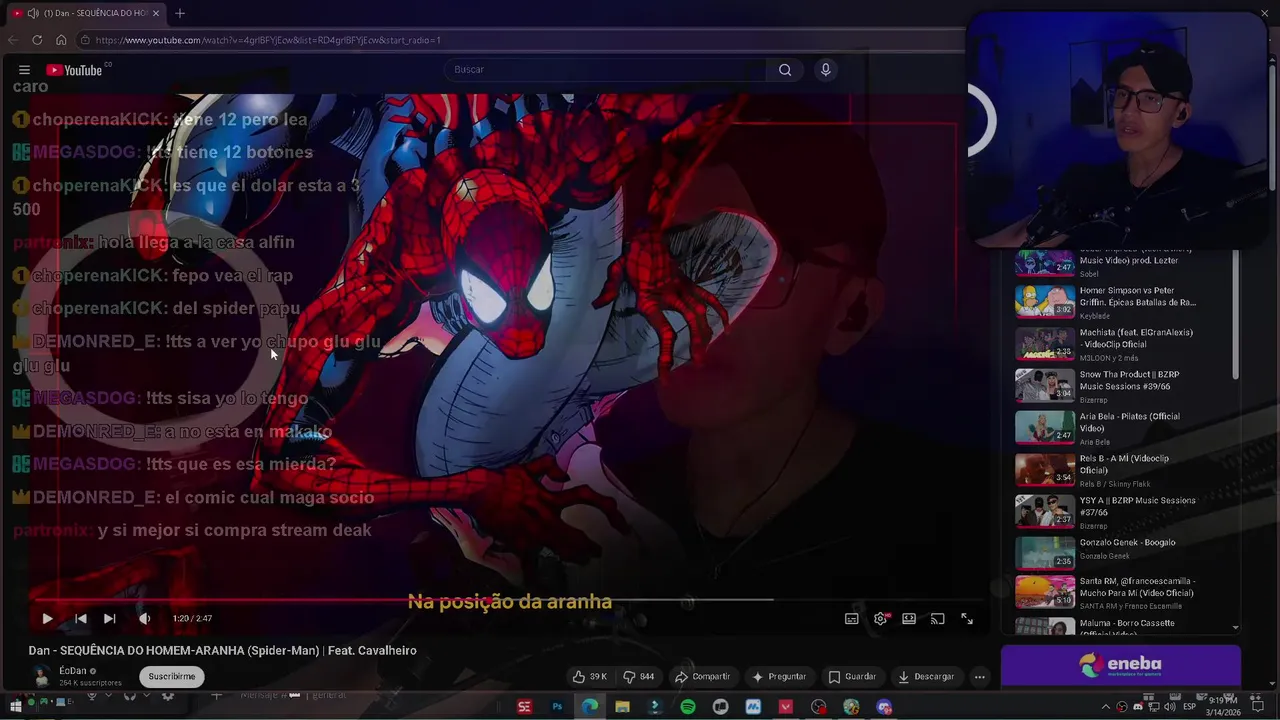Reload the page in browser toolbar
This screenshot has width=1280, height=720.
point(37,40)
